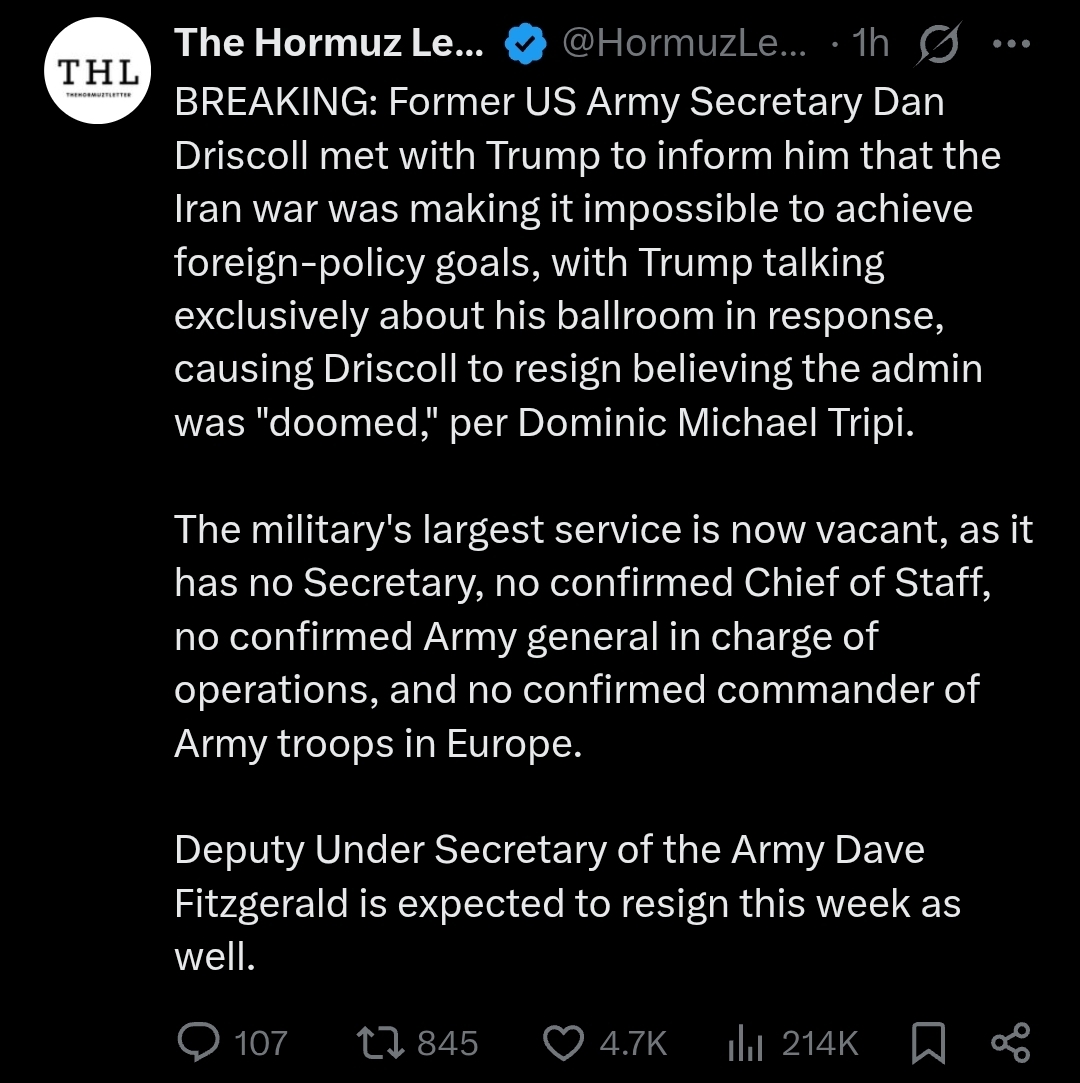Open the @HormuzLe... handle link
The width and height of the screenshot is (1080, 1083).
coord(684,43)
